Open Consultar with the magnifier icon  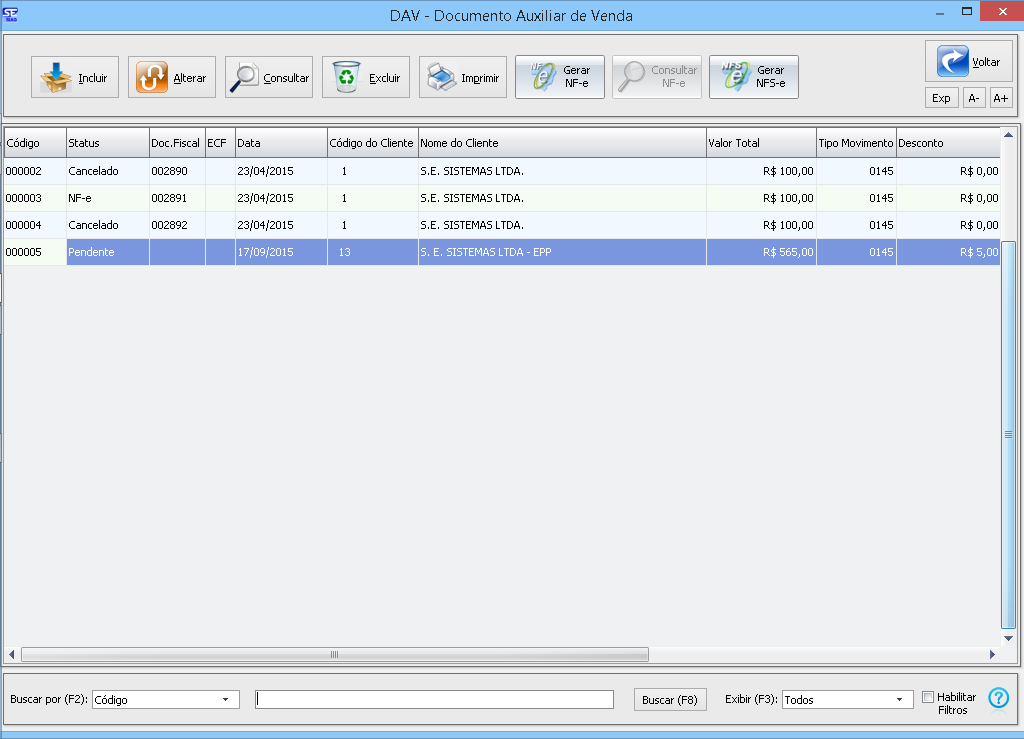244,77
